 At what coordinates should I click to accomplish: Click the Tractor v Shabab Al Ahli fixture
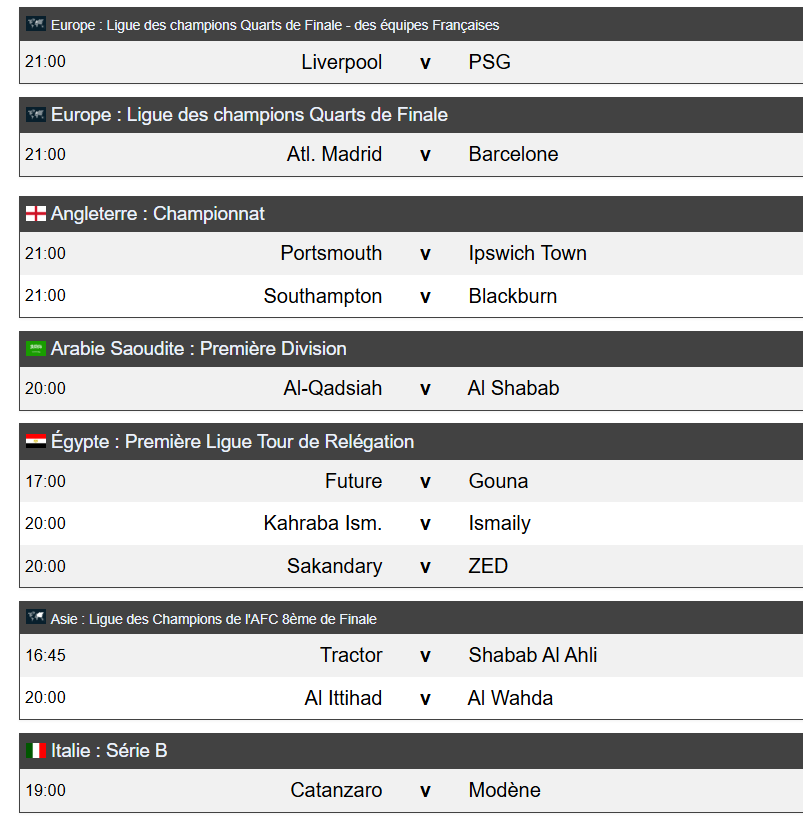pos(424,655)
